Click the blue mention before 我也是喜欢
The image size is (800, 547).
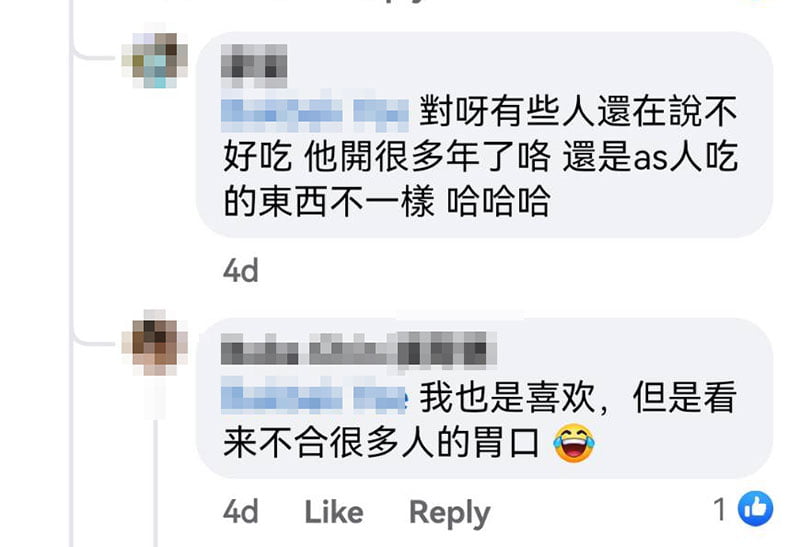(x=314, y=395)
